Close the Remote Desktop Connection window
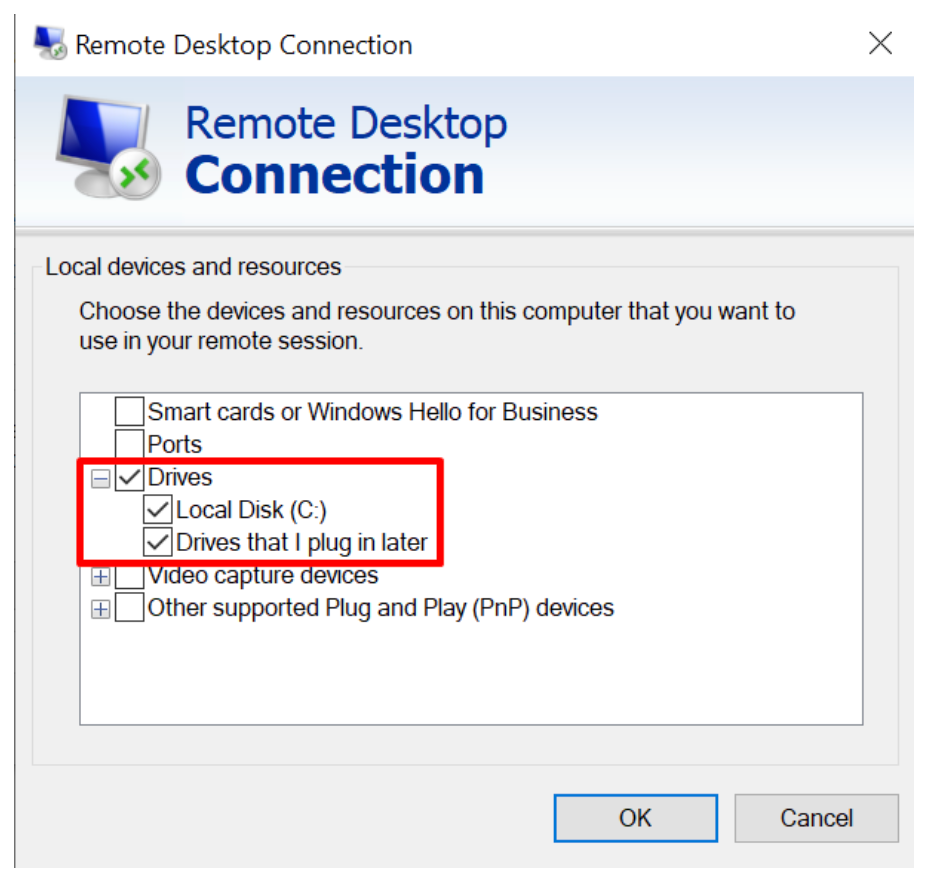This screenshot has width=926, height=880. click(x=879, y=43)
